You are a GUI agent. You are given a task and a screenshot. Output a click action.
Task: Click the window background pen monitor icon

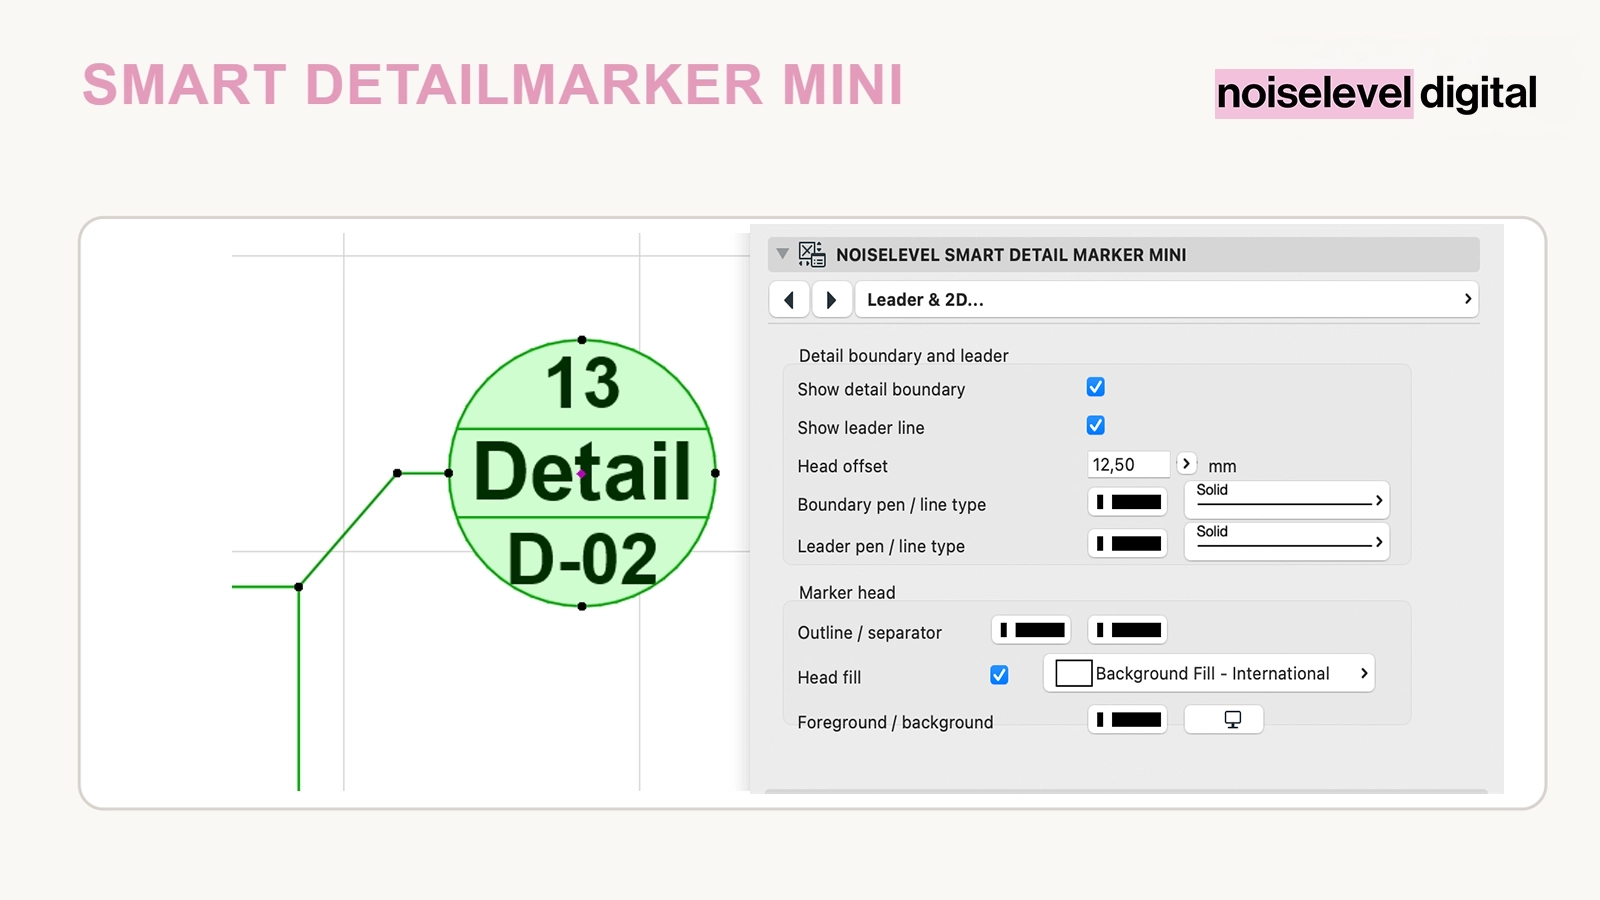pos(1224,720)
